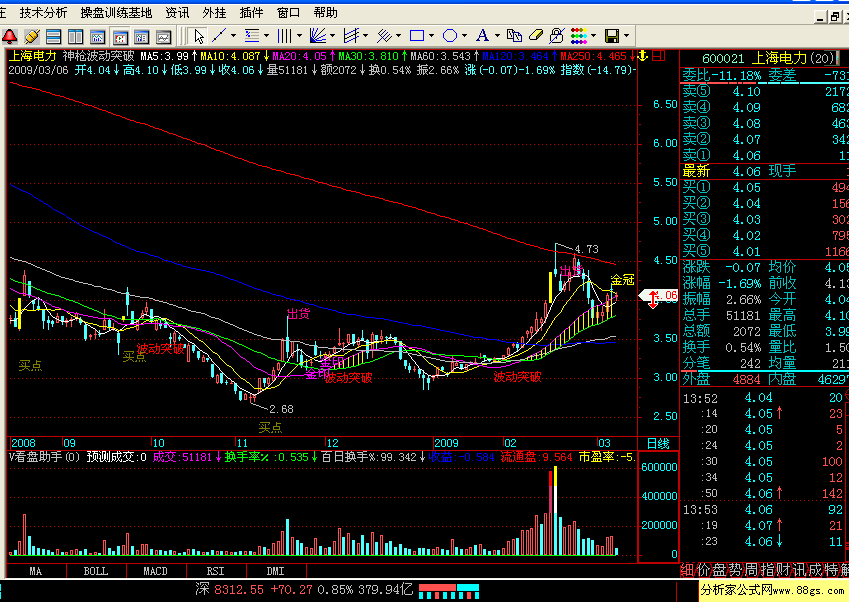Expand the save icon dropdown arrow
Viewport: 849px width, 602px height.
(x=626, y=36)
